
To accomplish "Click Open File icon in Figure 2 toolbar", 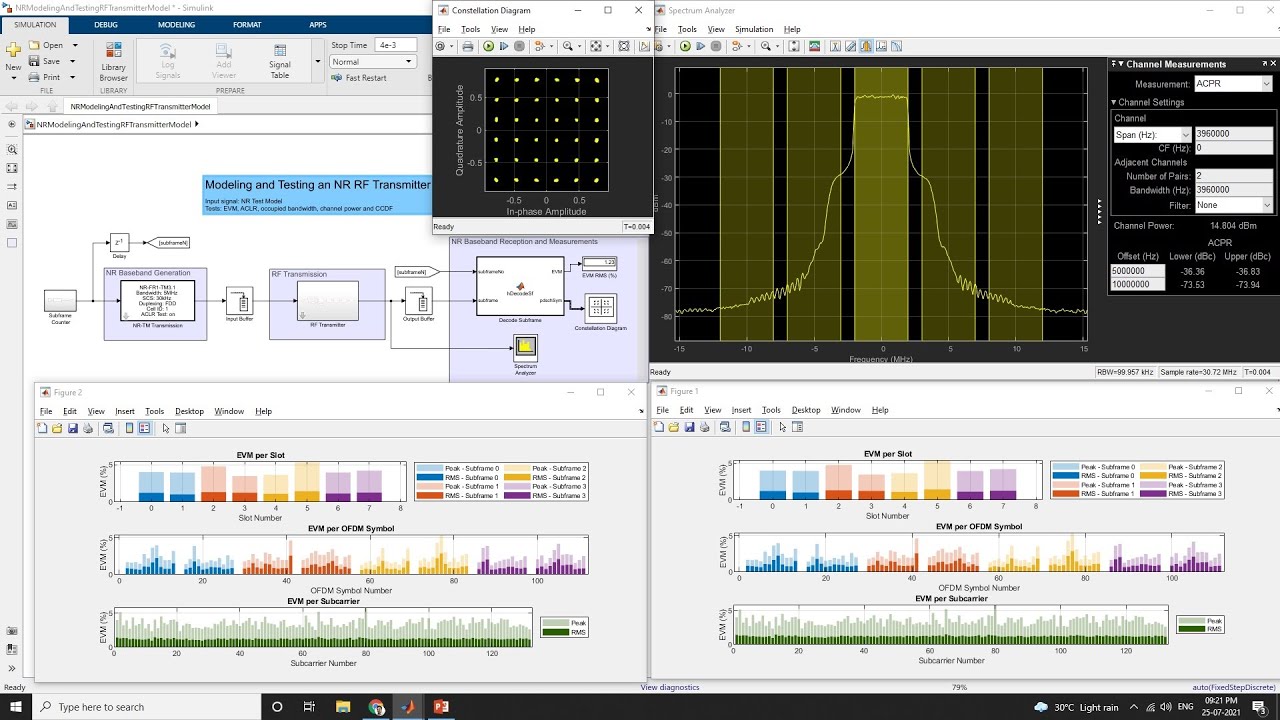I will pos(57,428).
